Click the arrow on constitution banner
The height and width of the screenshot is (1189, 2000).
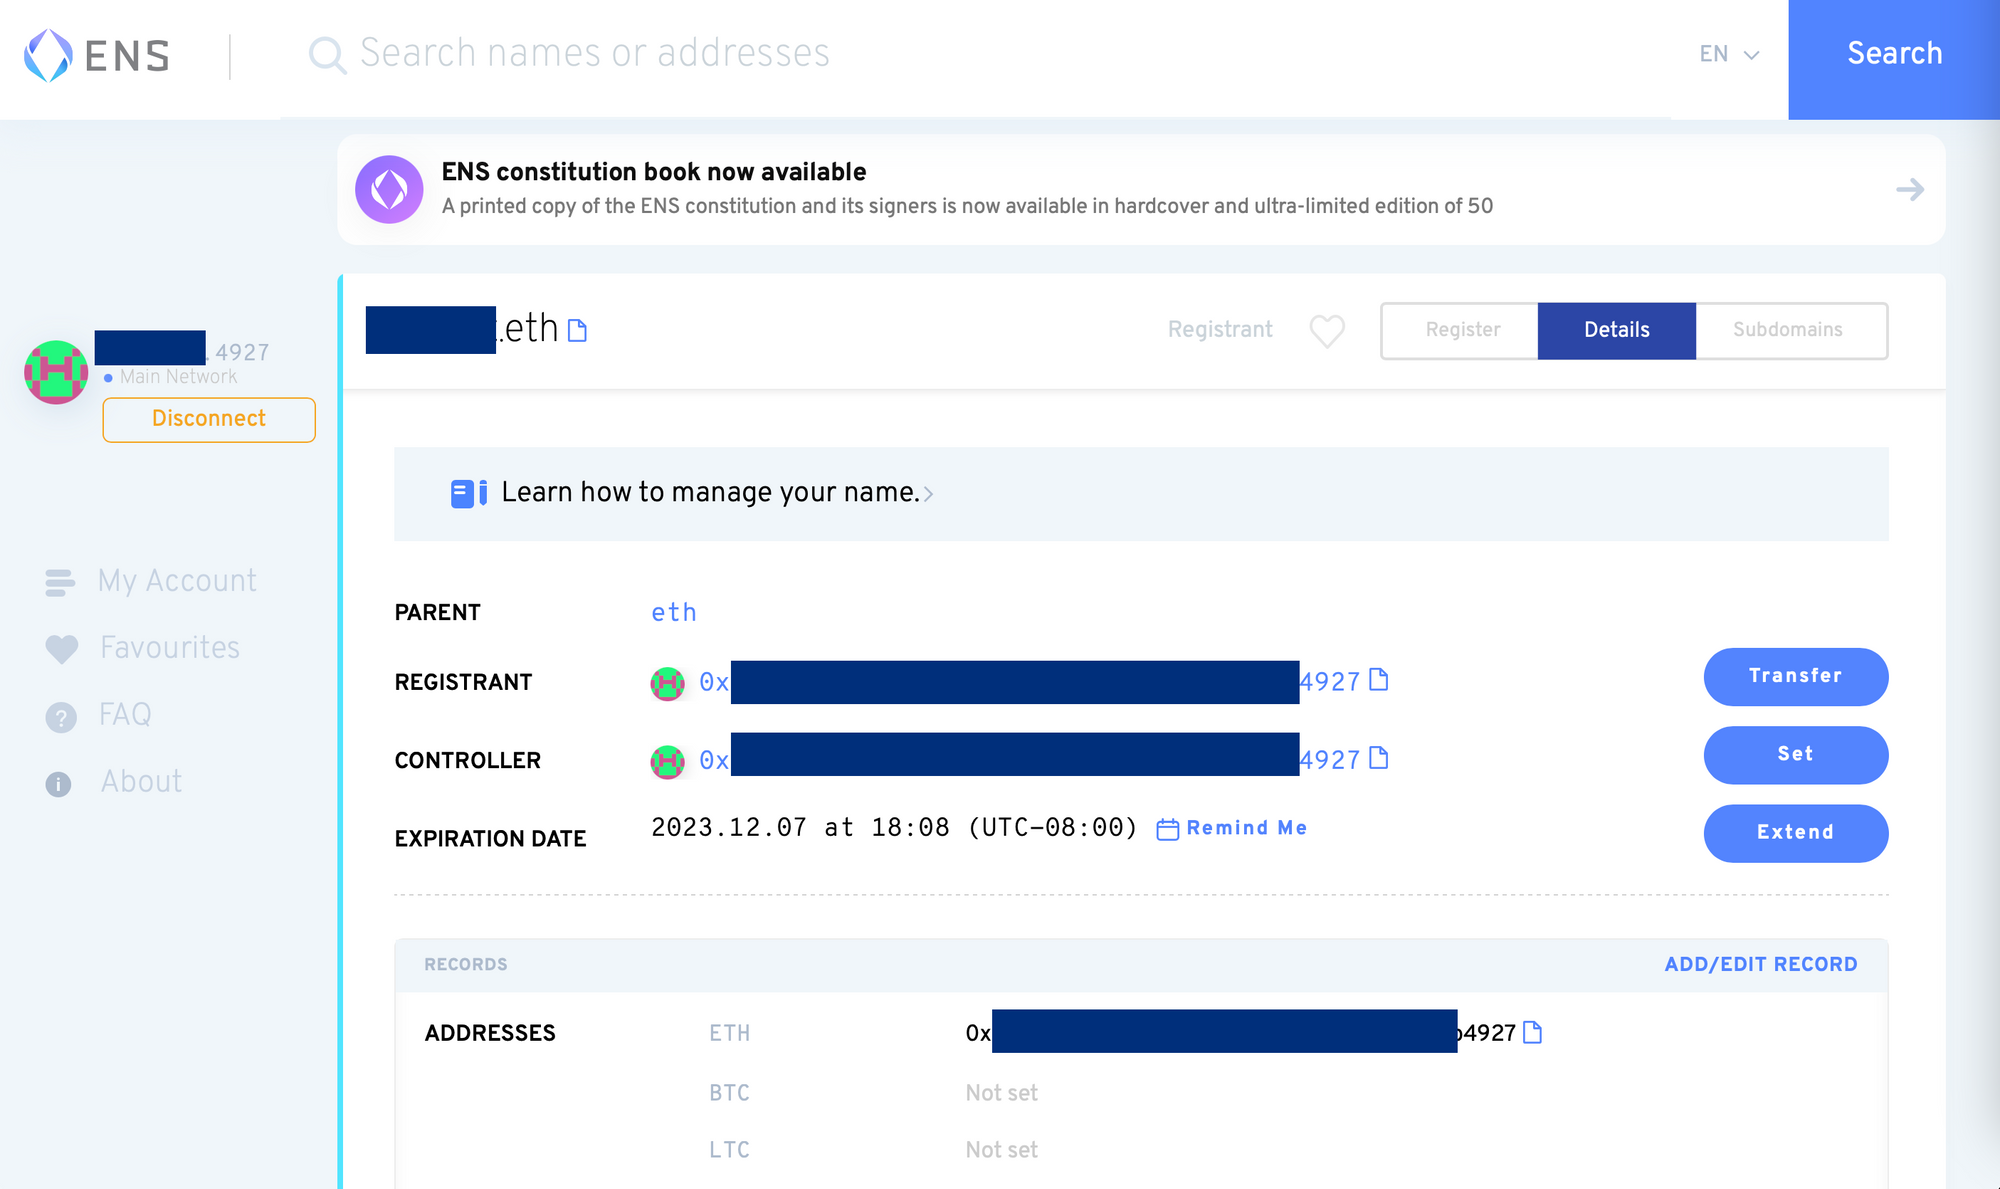click(1909, 189)
